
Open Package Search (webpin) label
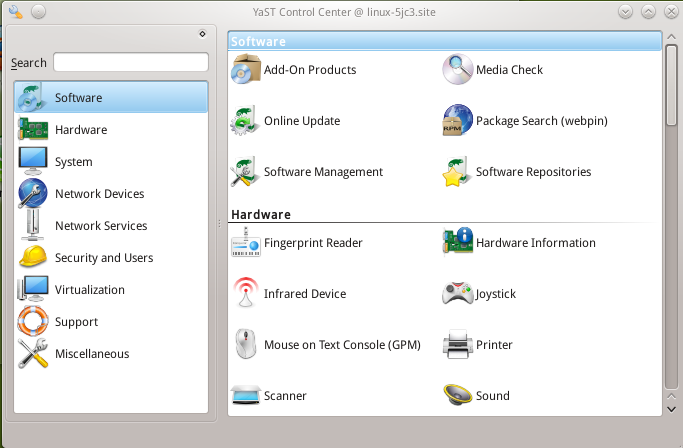(541, 121)
